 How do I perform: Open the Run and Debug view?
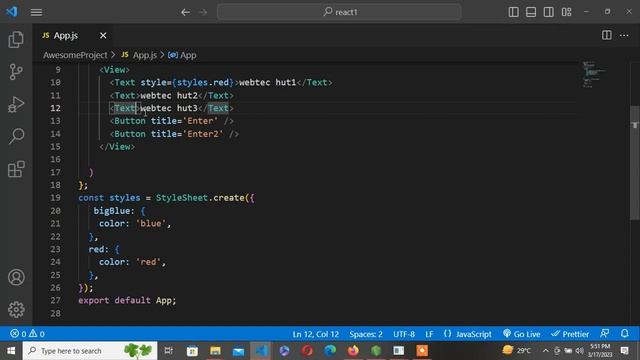click(x=16, y=104)
